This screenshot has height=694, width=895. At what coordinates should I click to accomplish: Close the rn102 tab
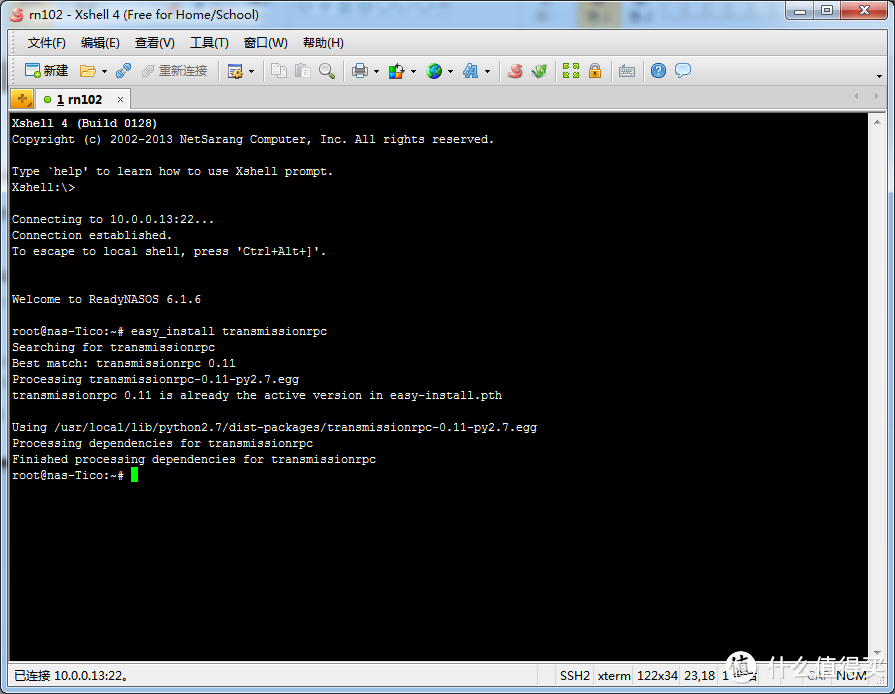120,99
